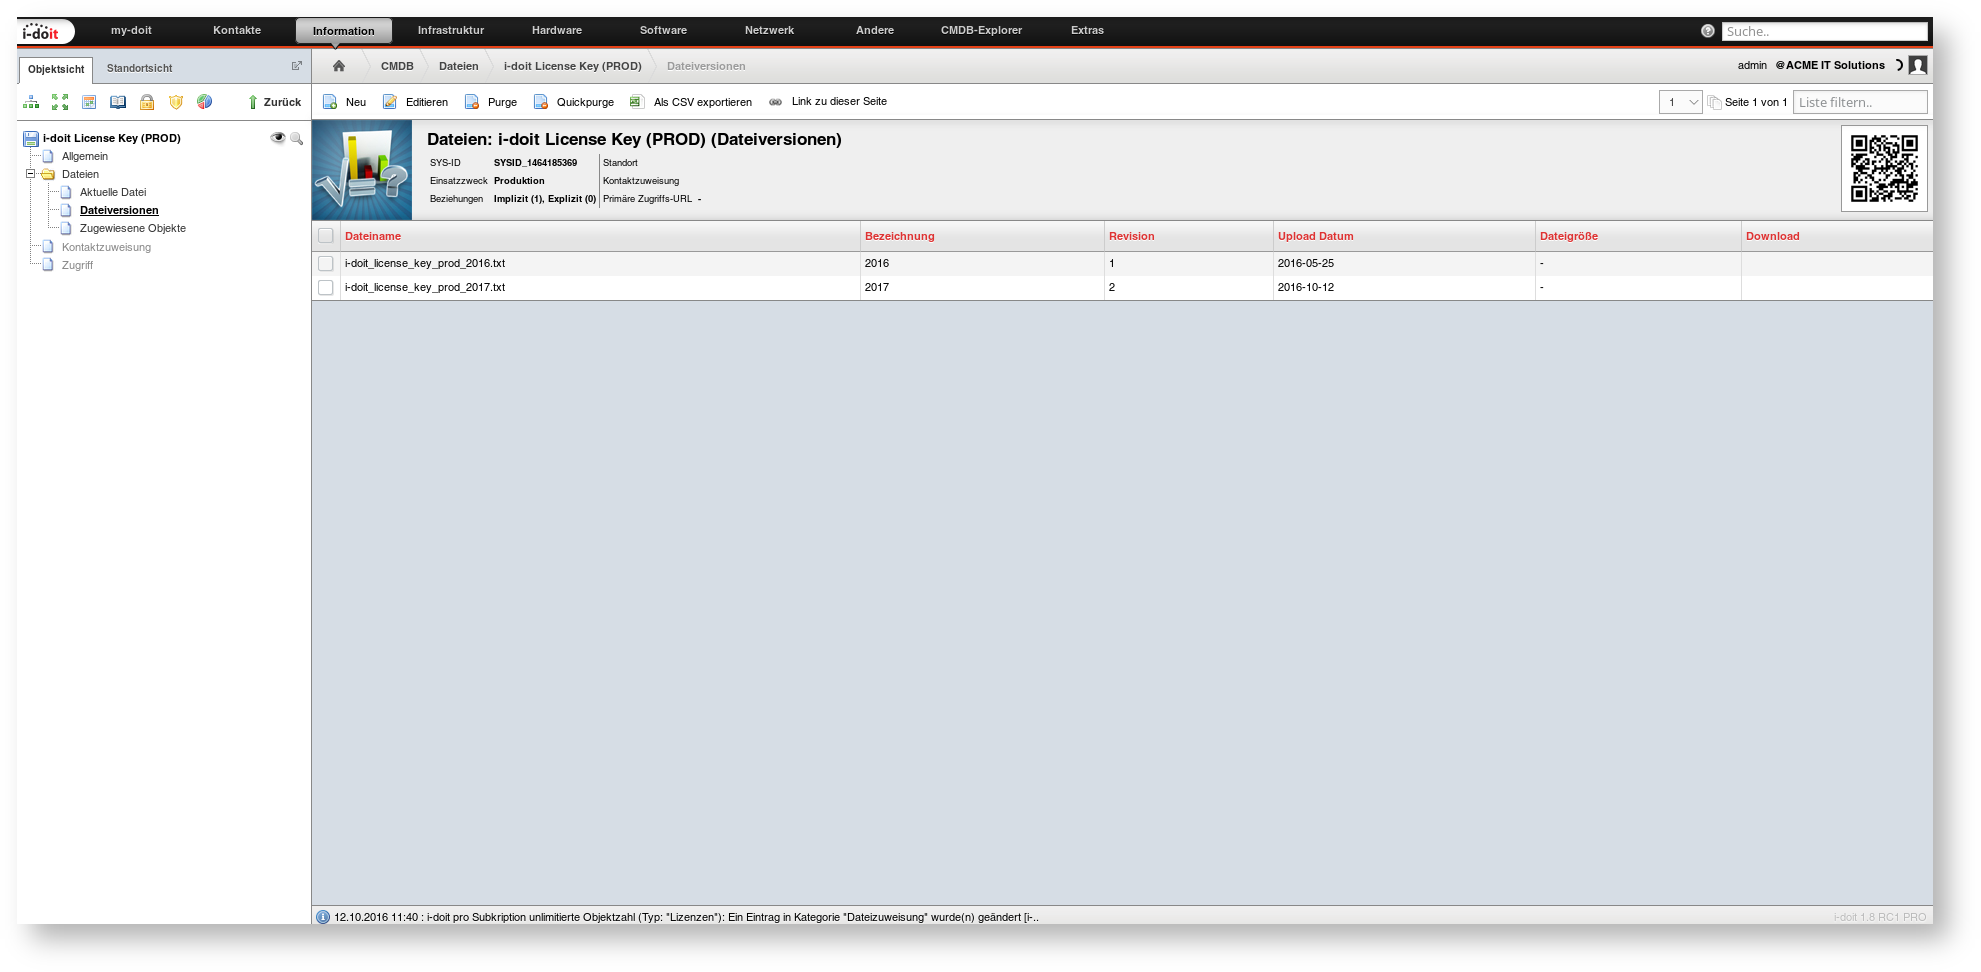Go back with the Zurück button

274,102
